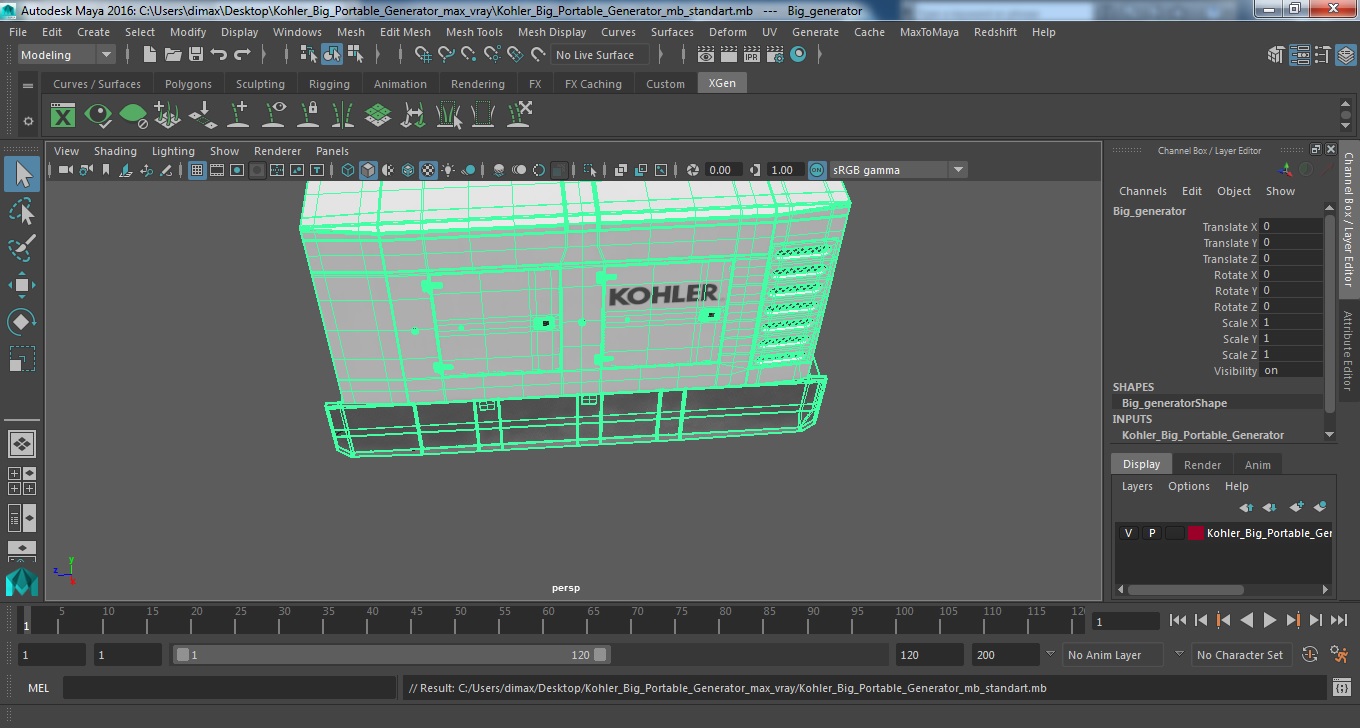Click frame 60 on the time slider

pos(548,620)
